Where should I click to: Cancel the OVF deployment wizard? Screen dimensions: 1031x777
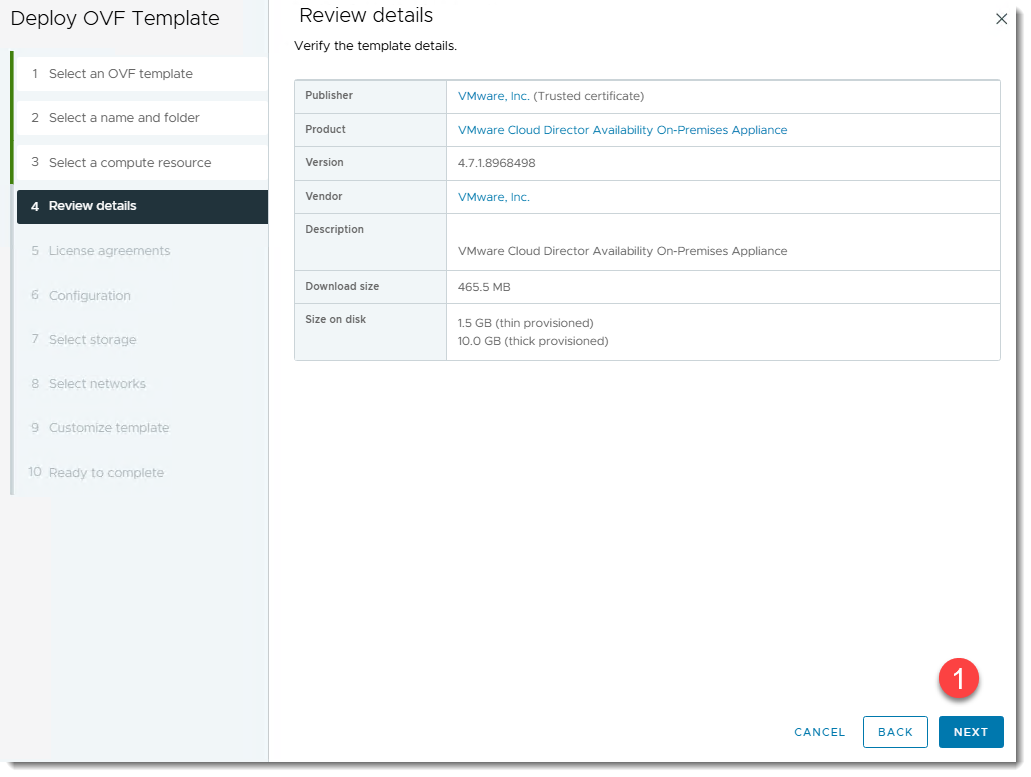(x=819, y=732)
